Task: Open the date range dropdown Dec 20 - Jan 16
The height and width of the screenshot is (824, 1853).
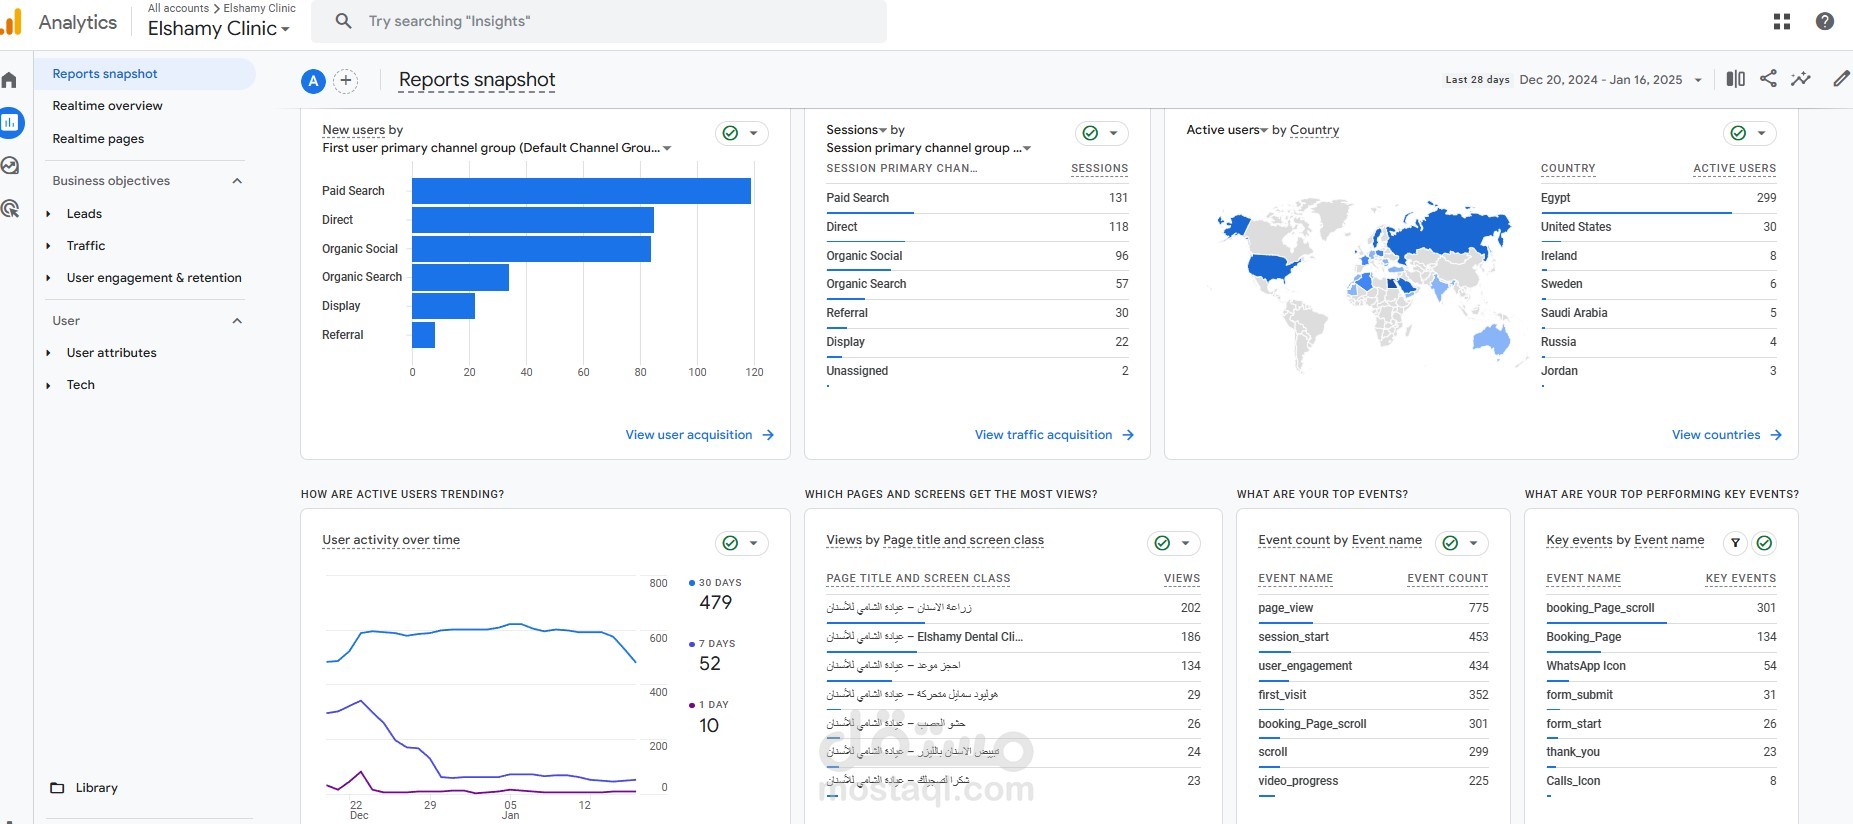Action: coord(1611,80)
